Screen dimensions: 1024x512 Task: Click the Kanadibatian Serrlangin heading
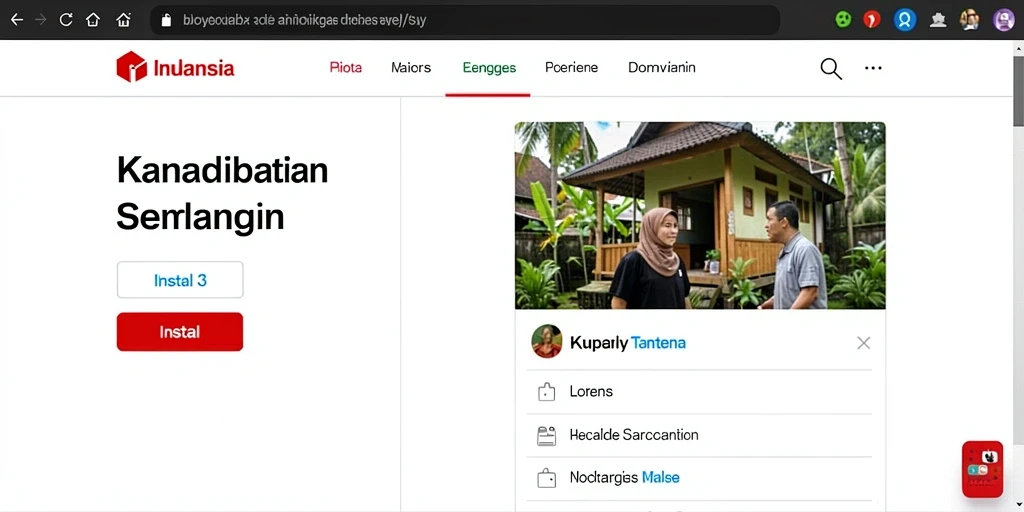coord(222,194)
